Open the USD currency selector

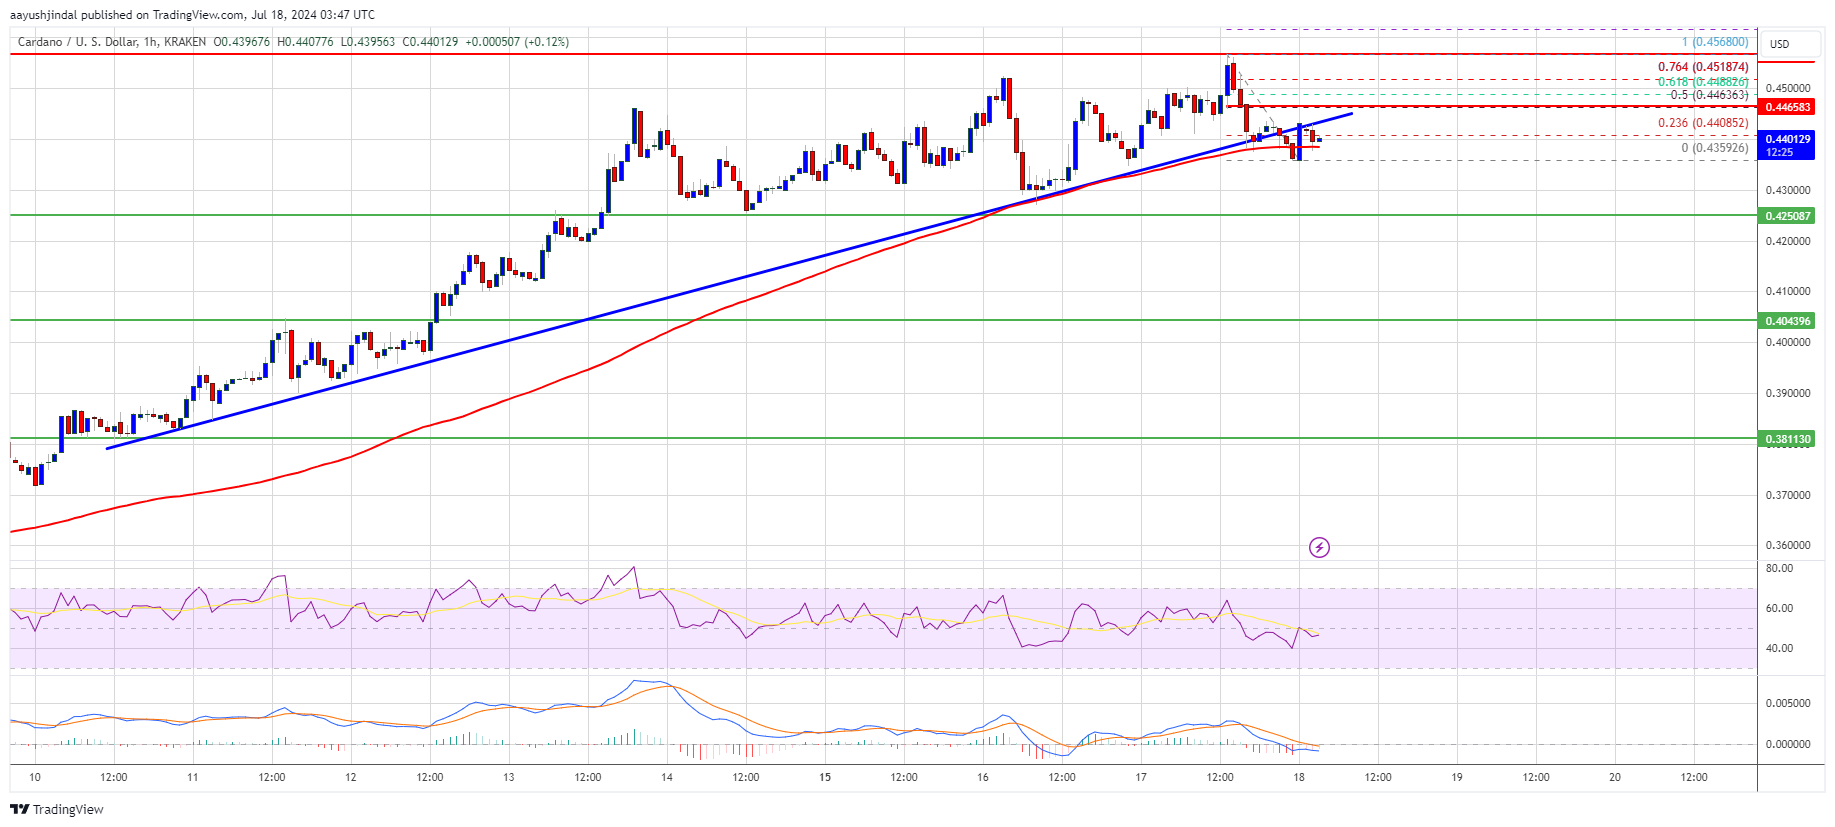(1779, 44)
